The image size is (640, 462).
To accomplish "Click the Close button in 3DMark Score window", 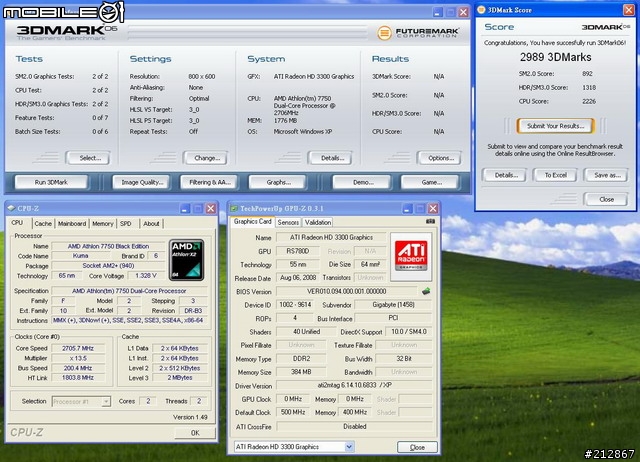I will (606, 200).
